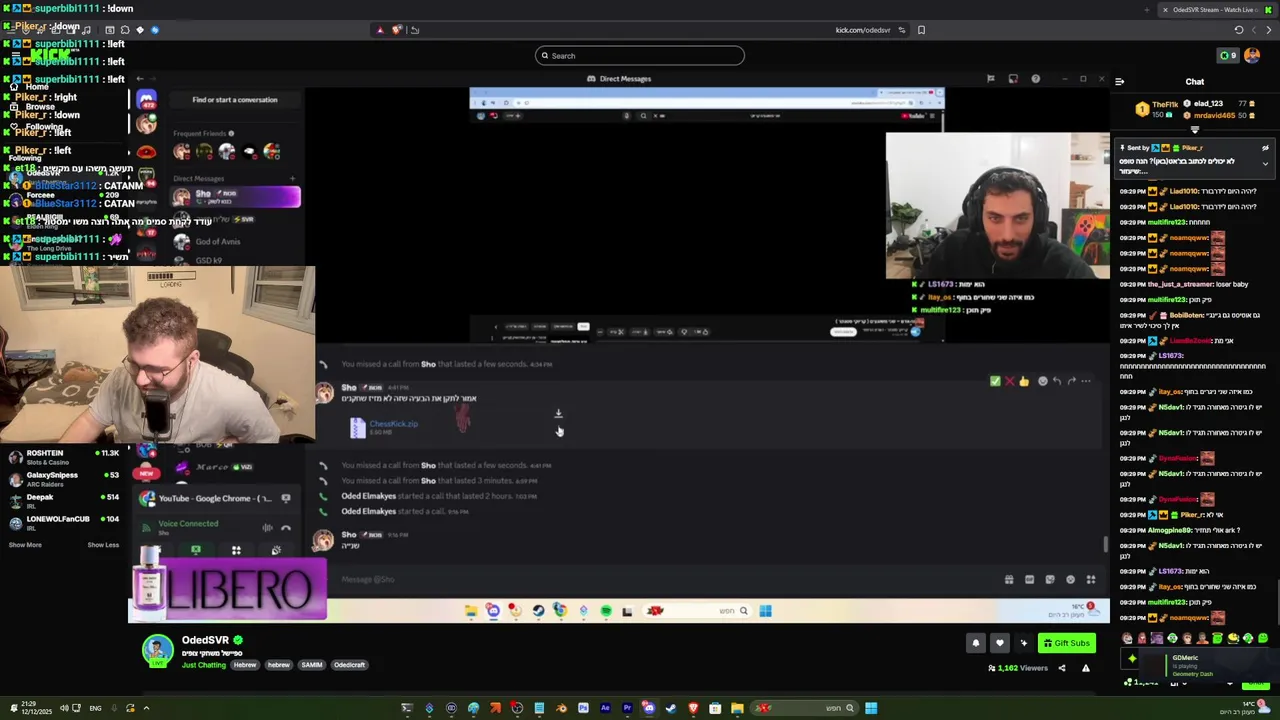Select the SAMIM tag
This screenshot has width=1280, height=720.
(312, 665)
